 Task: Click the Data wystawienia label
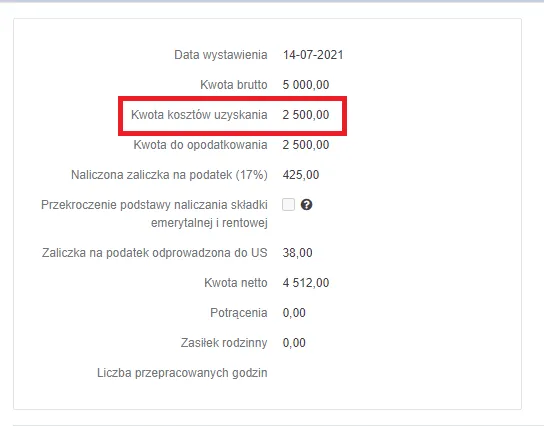pos(221,55)
